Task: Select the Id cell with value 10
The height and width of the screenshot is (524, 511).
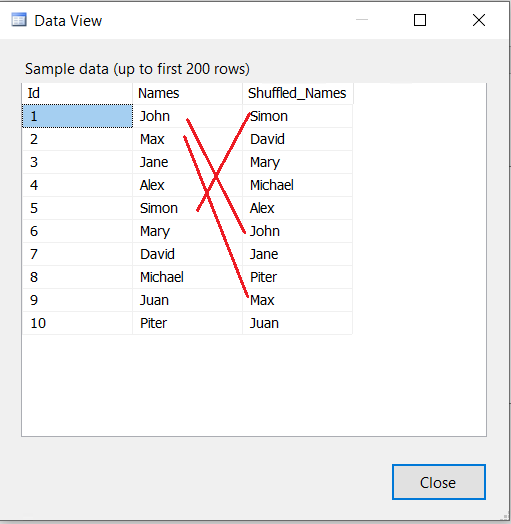Action: 77,323
